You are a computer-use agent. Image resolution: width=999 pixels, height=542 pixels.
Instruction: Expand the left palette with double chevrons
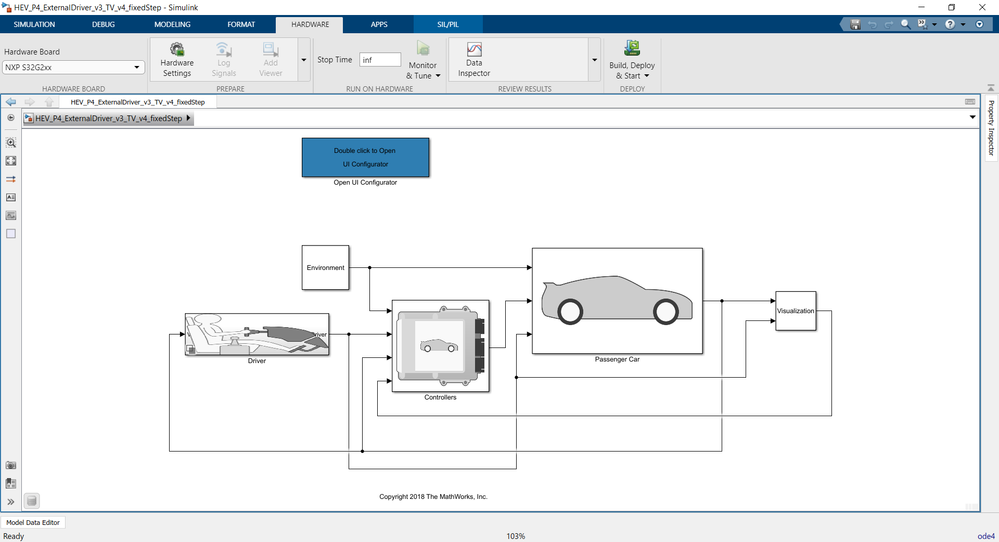tap(11, 502)
